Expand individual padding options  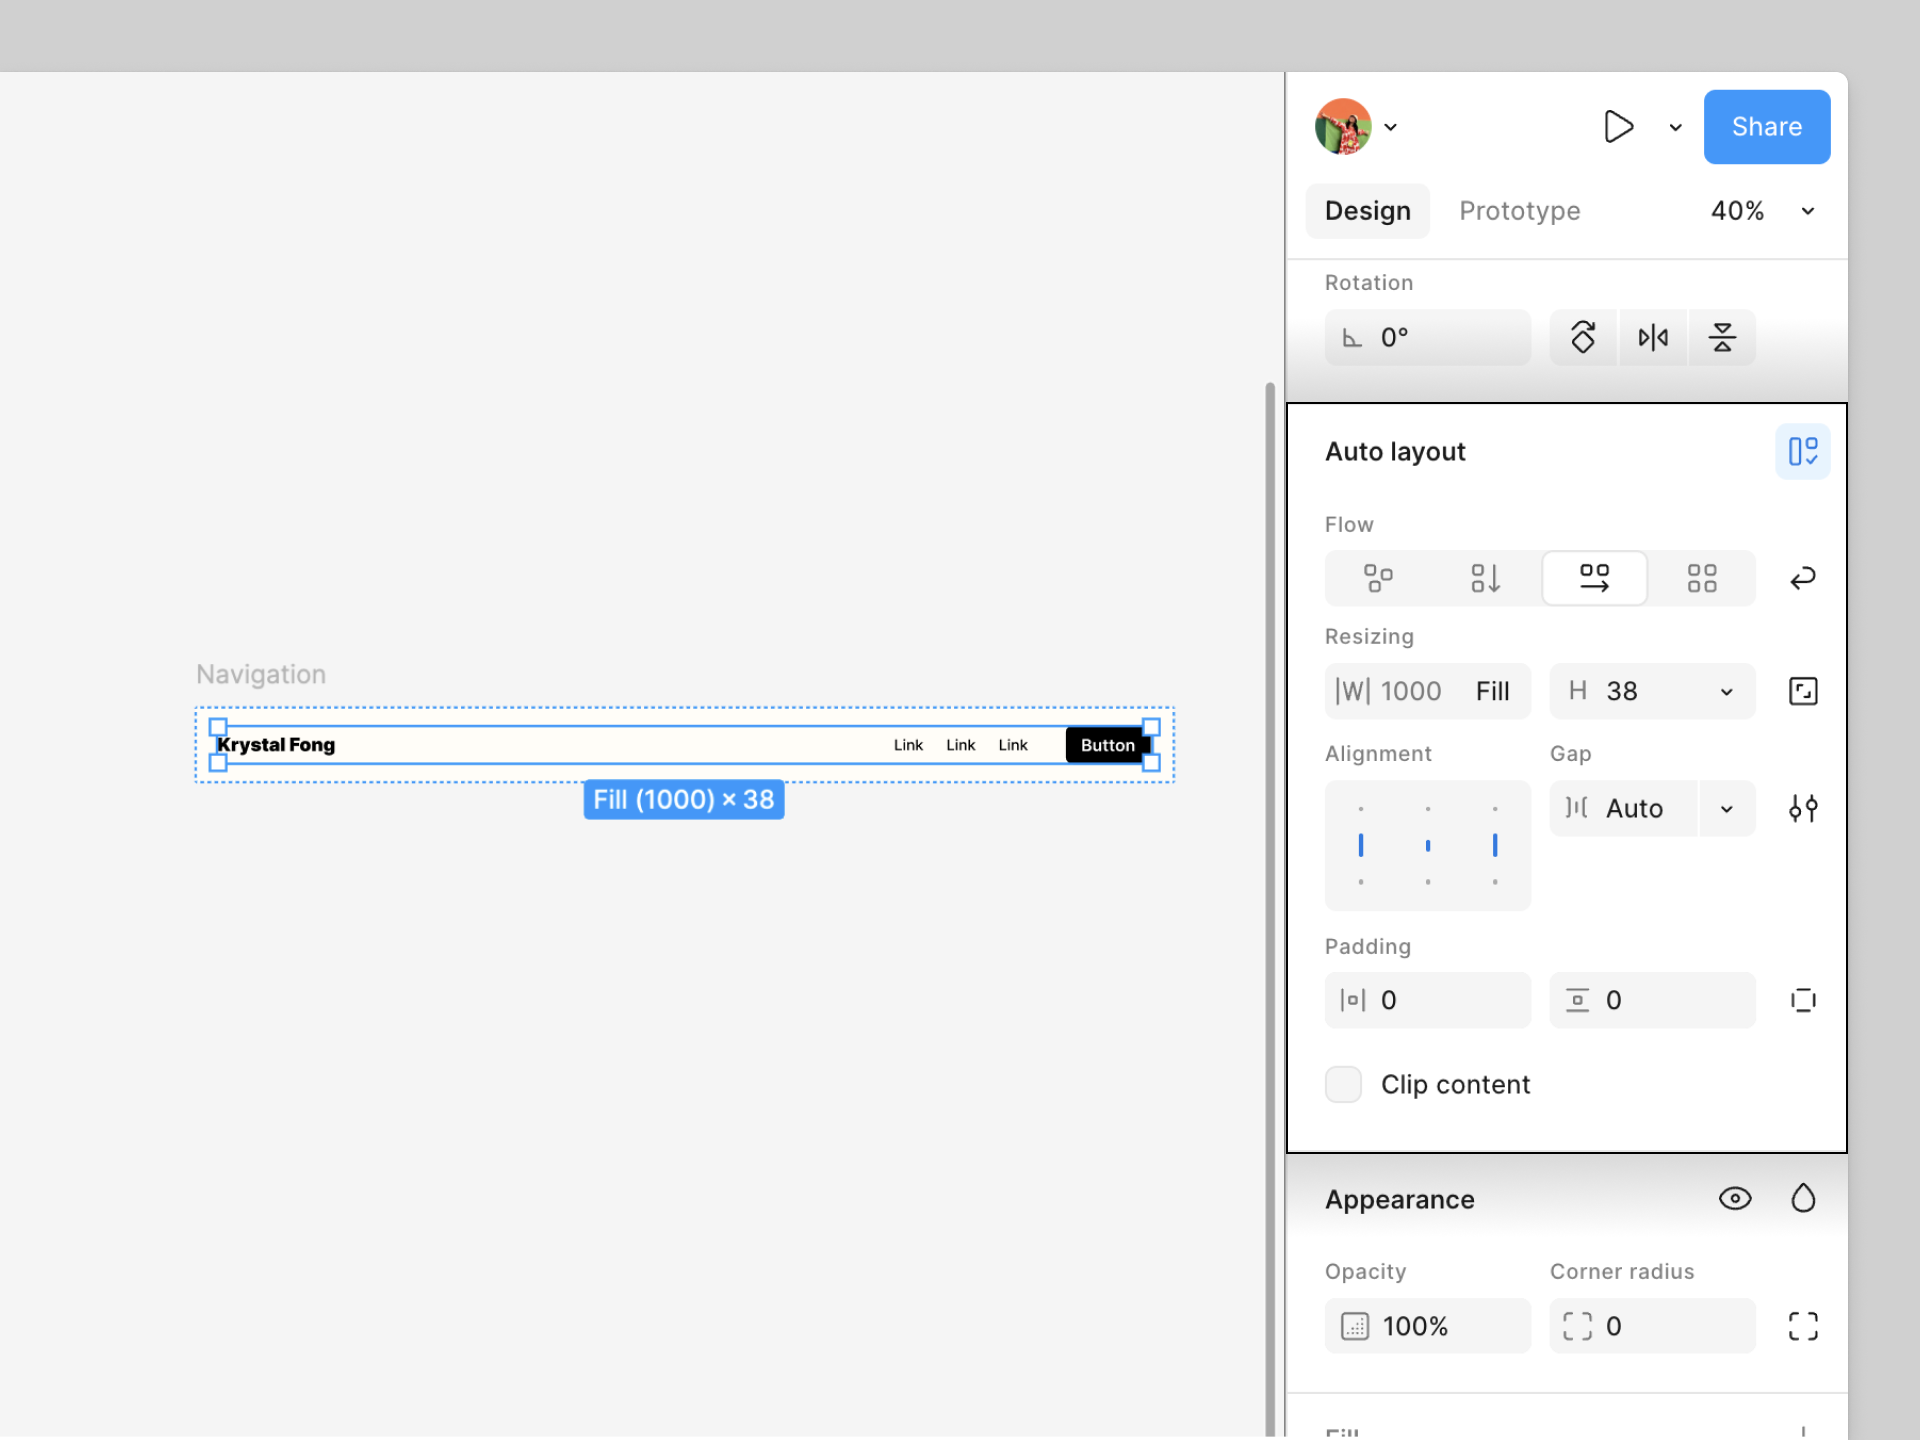(x=1803, y=1000)
